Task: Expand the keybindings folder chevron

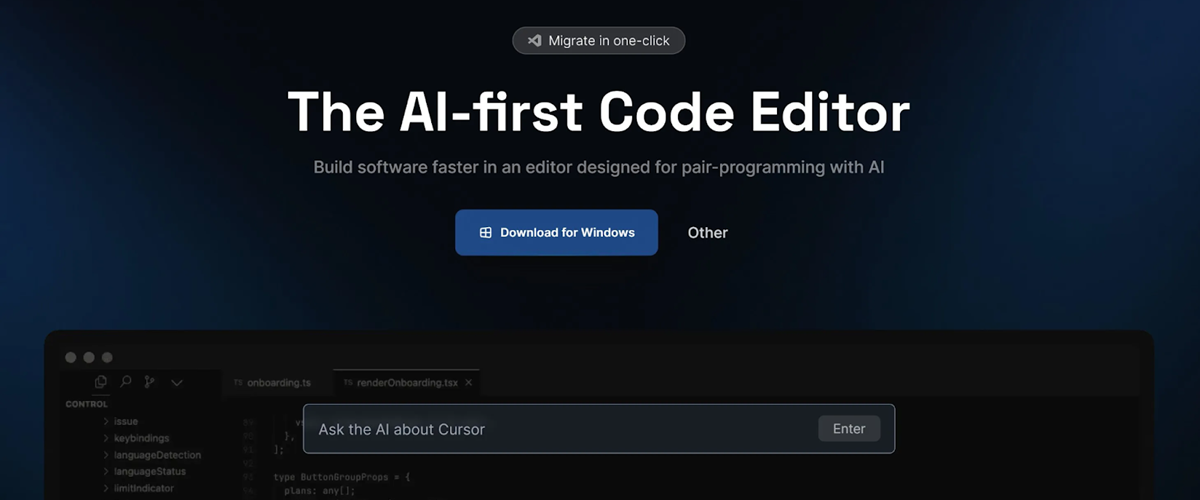Action: click(106, 438)
